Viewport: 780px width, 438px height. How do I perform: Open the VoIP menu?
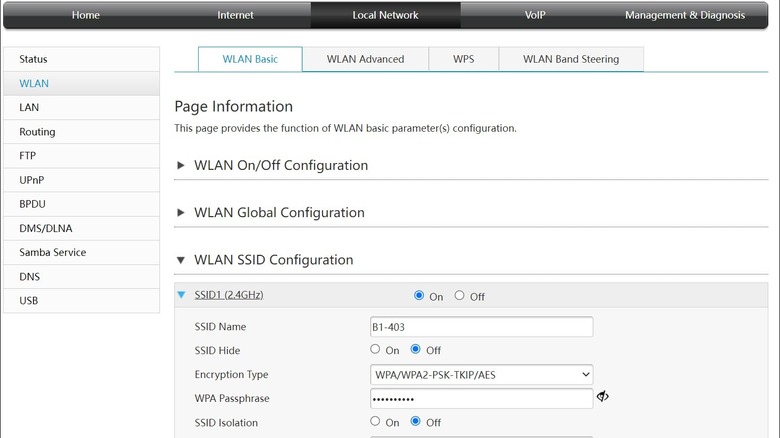[x=535, y=15]
